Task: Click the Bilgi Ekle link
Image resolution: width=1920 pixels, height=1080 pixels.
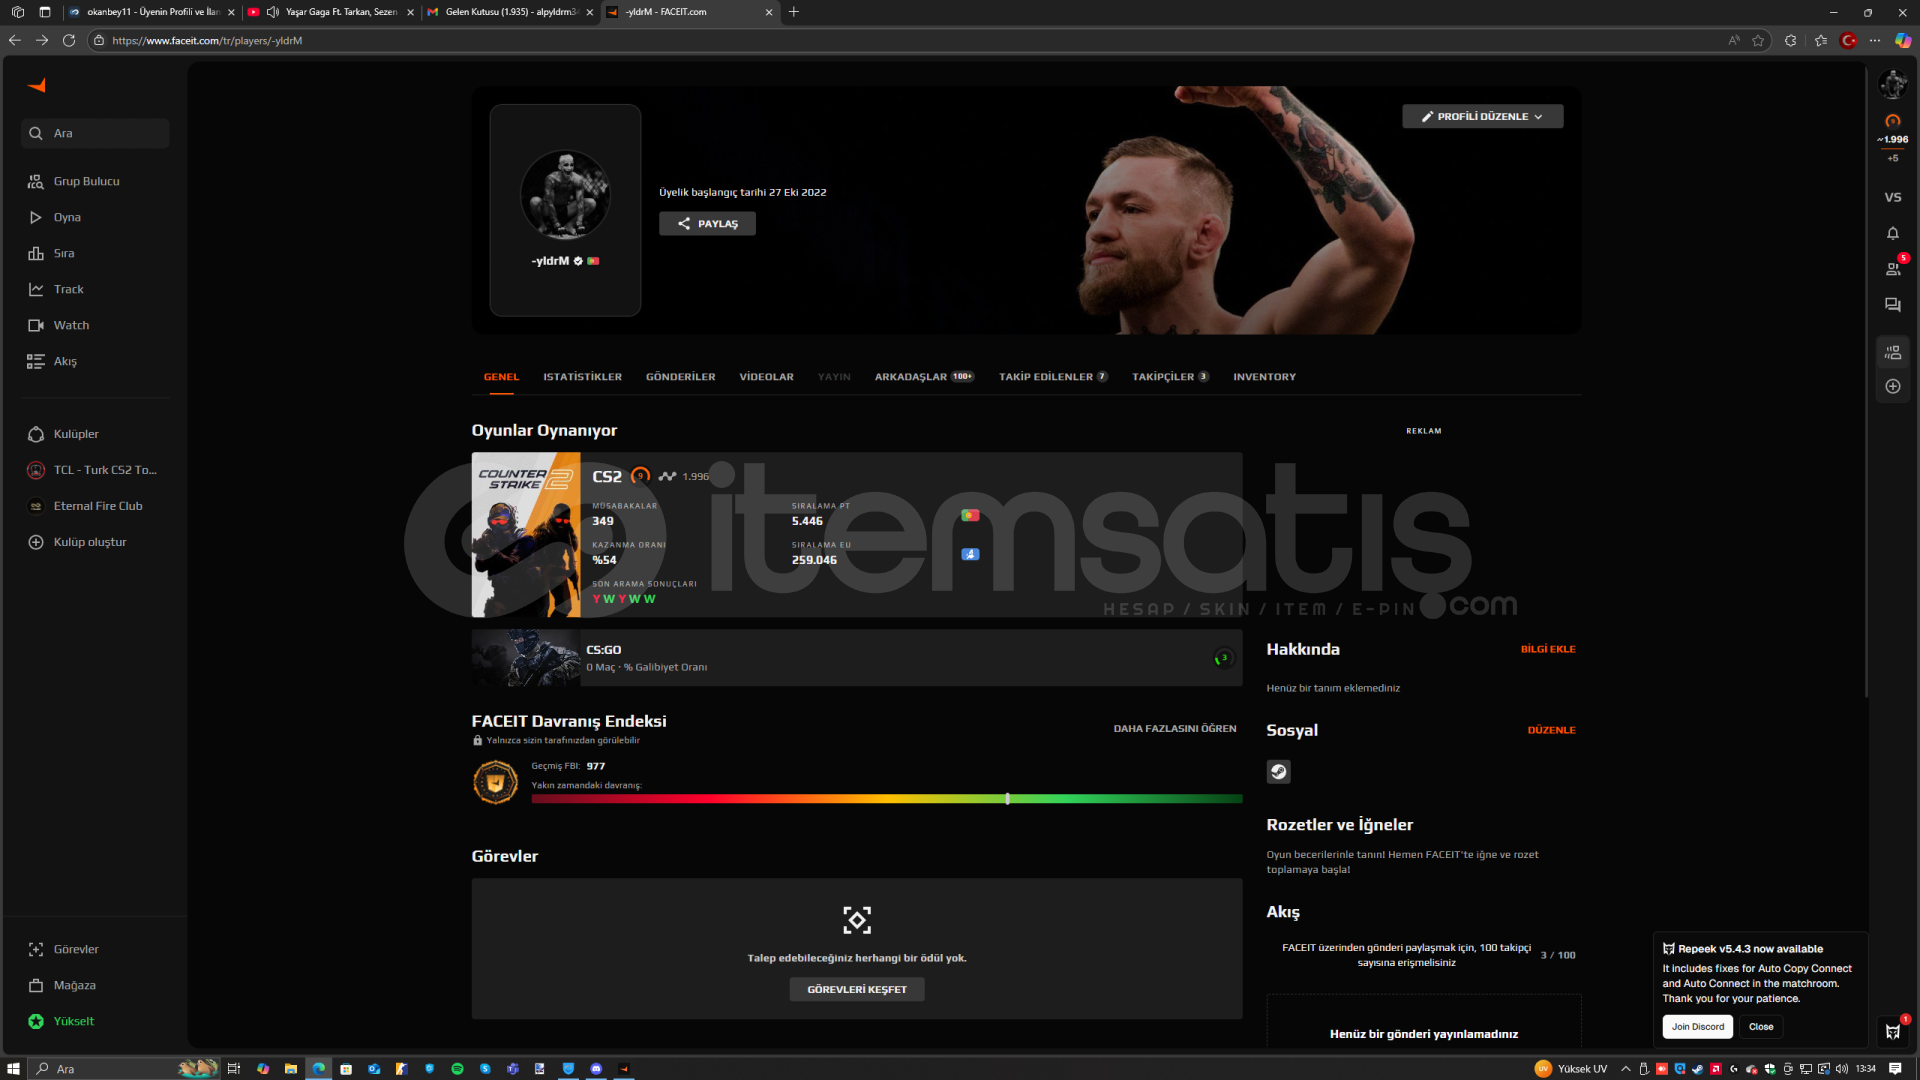Action: click(x=1548, y=649)
